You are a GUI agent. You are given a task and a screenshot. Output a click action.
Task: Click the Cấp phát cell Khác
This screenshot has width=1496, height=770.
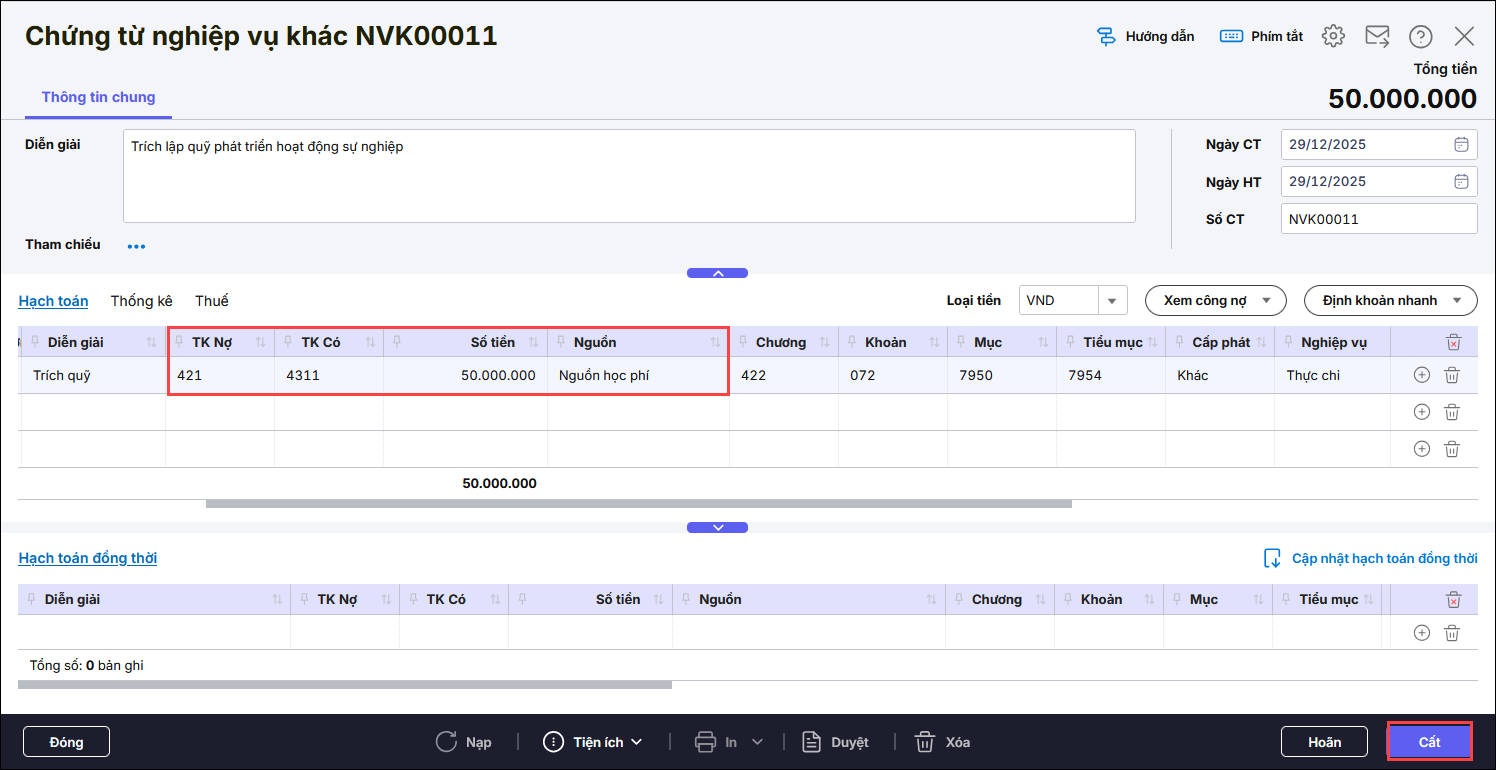pos(1220,376)
